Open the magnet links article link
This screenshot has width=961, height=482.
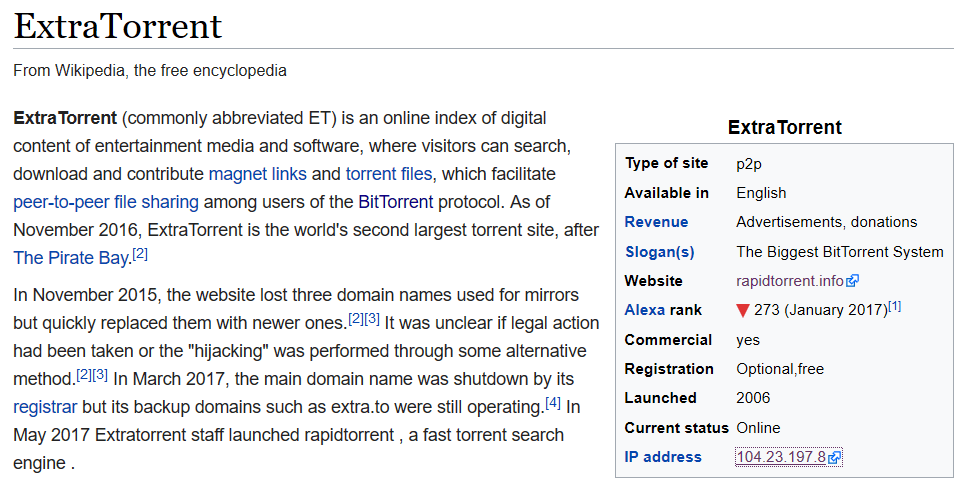click(257, 174)
